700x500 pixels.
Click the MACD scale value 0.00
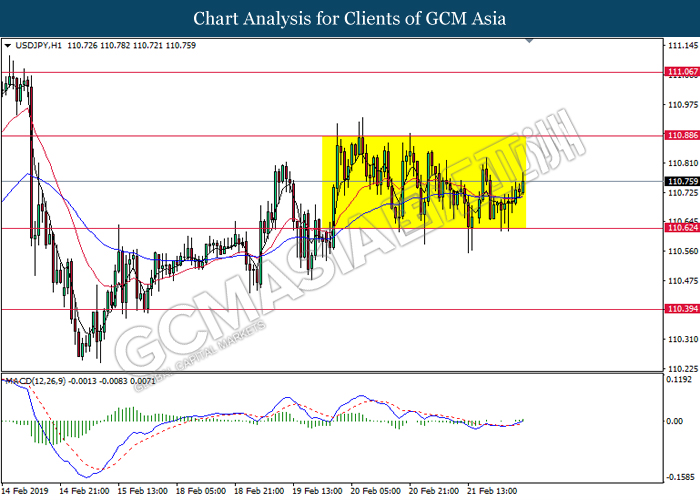coord(675,421)
